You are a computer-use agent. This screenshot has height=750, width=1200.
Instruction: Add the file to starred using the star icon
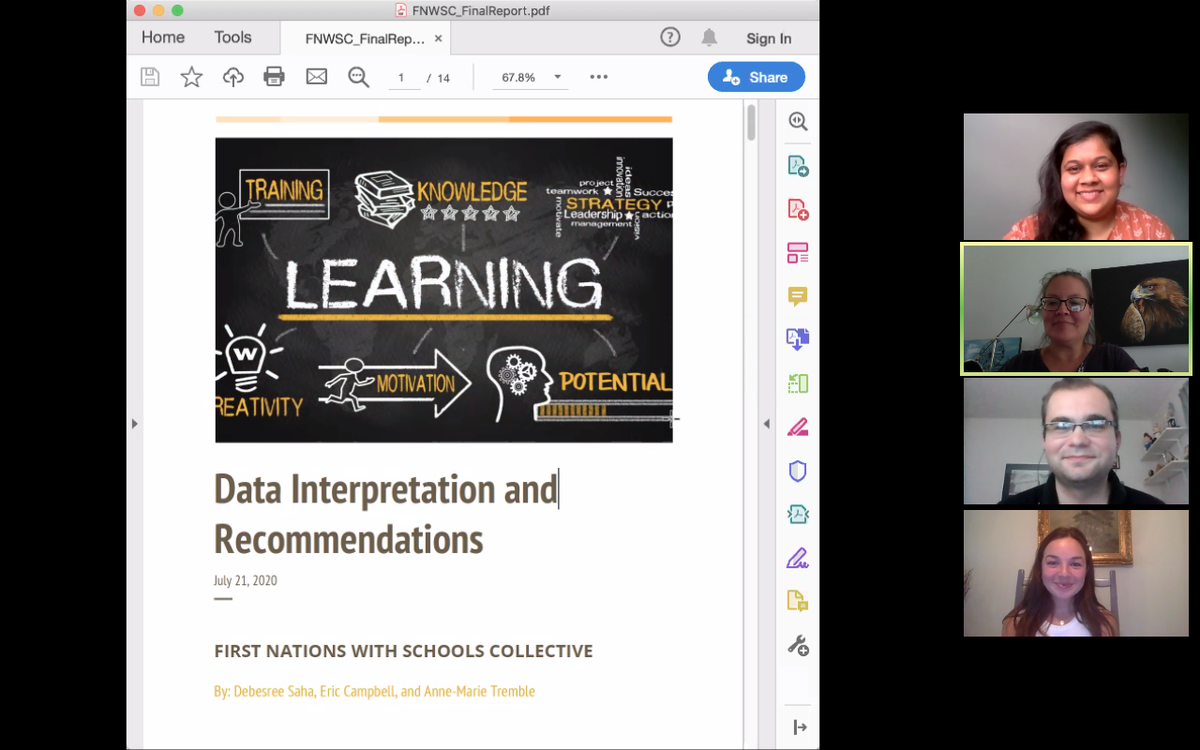click(191, 77)
